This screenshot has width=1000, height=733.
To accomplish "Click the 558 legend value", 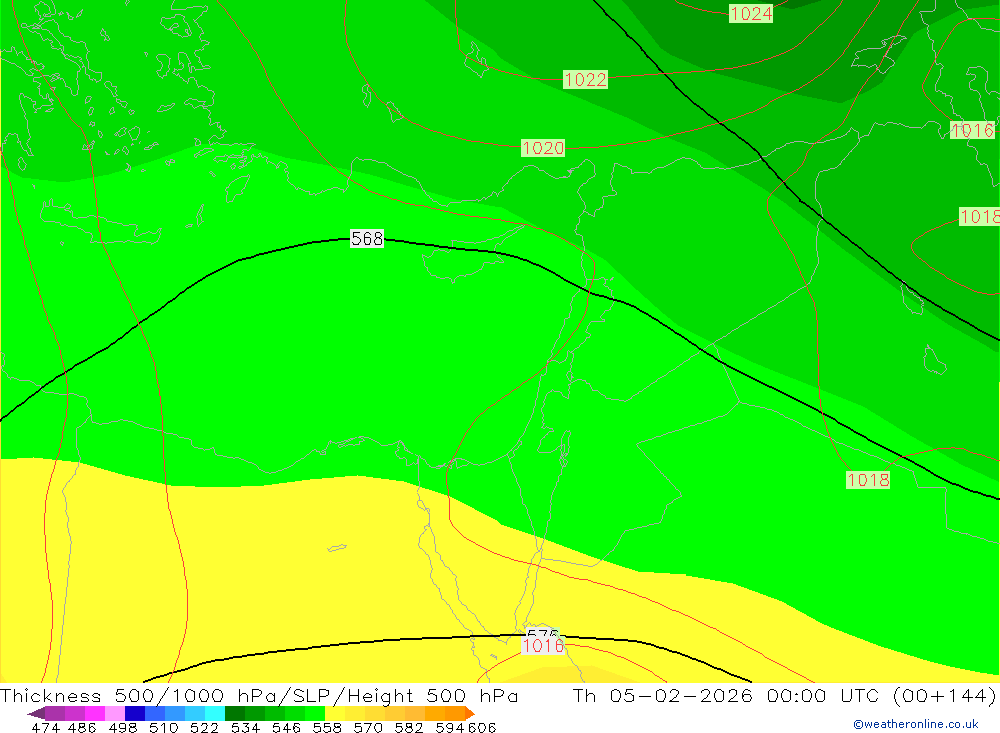I will pyautogui.click(x=327, y=727).
